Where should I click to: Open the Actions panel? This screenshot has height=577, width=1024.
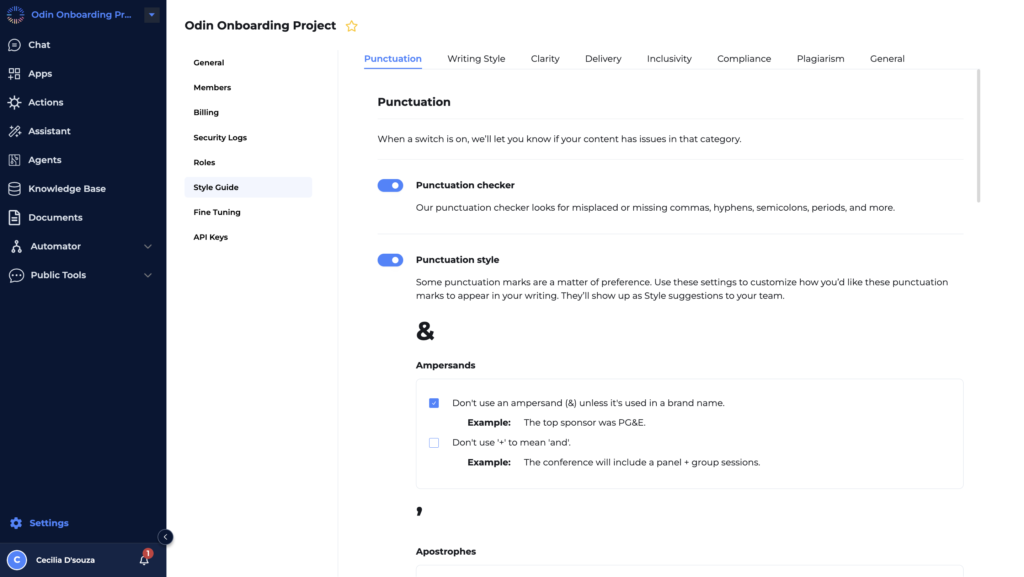(x=42, y=102)
